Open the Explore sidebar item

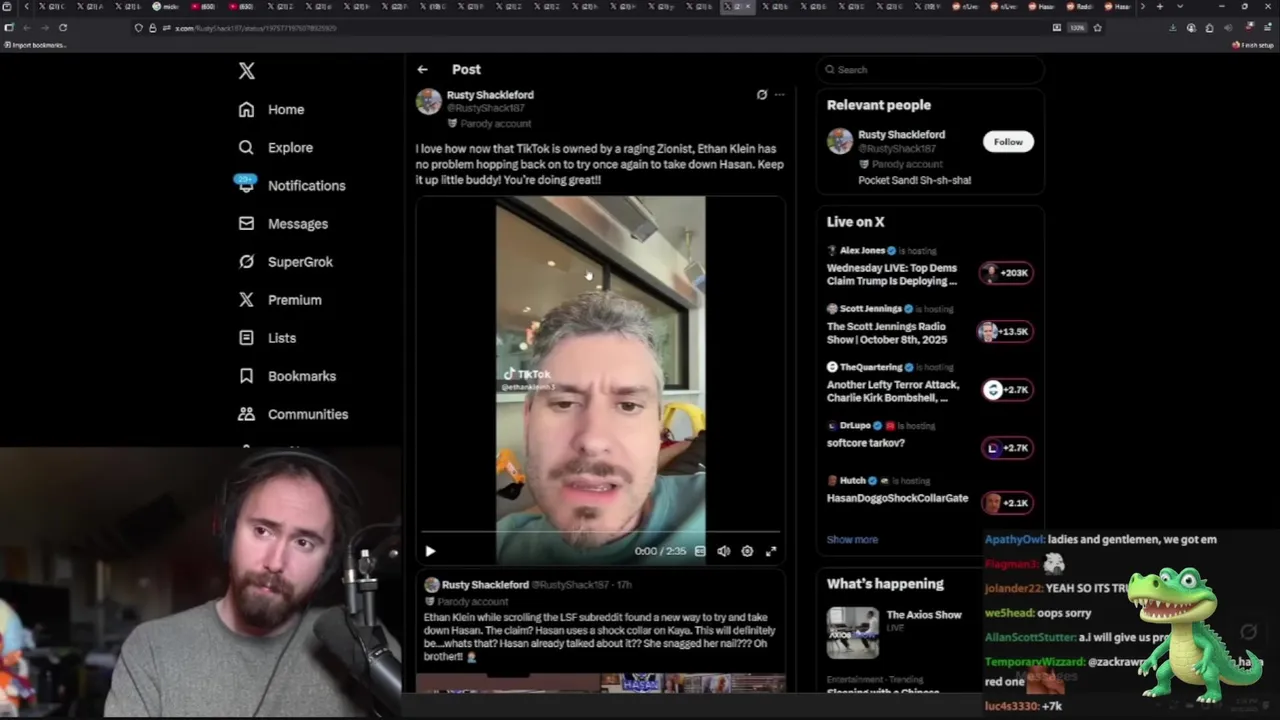275,148
